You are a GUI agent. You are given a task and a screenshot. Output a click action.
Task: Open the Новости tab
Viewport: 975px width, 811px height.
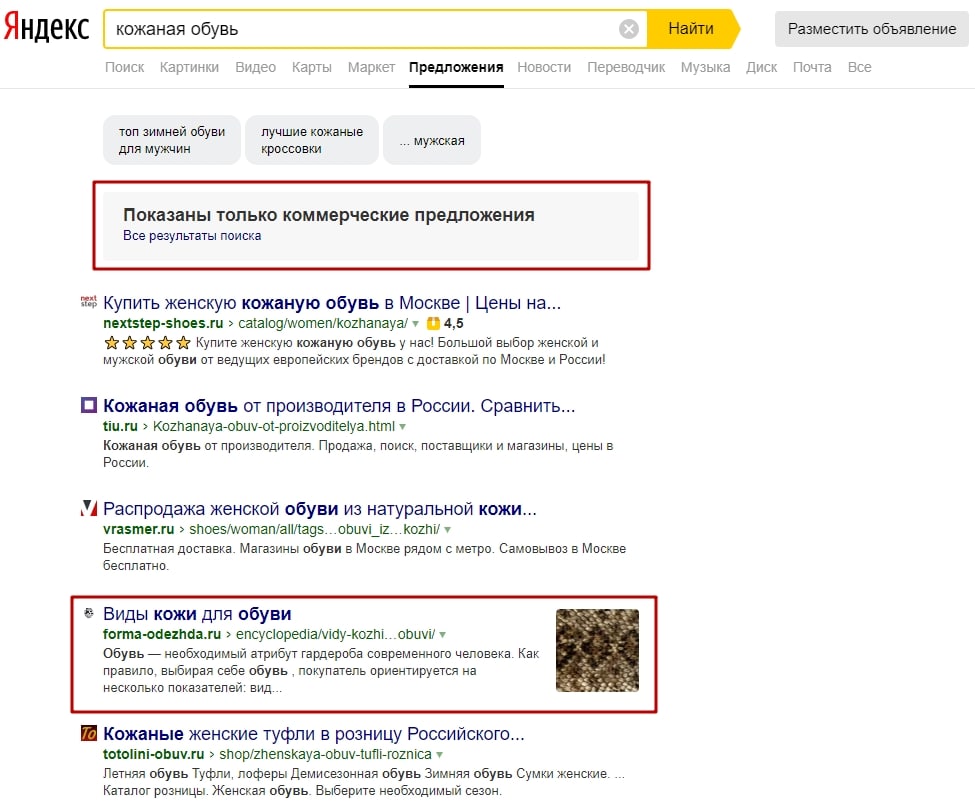point(544,67)
